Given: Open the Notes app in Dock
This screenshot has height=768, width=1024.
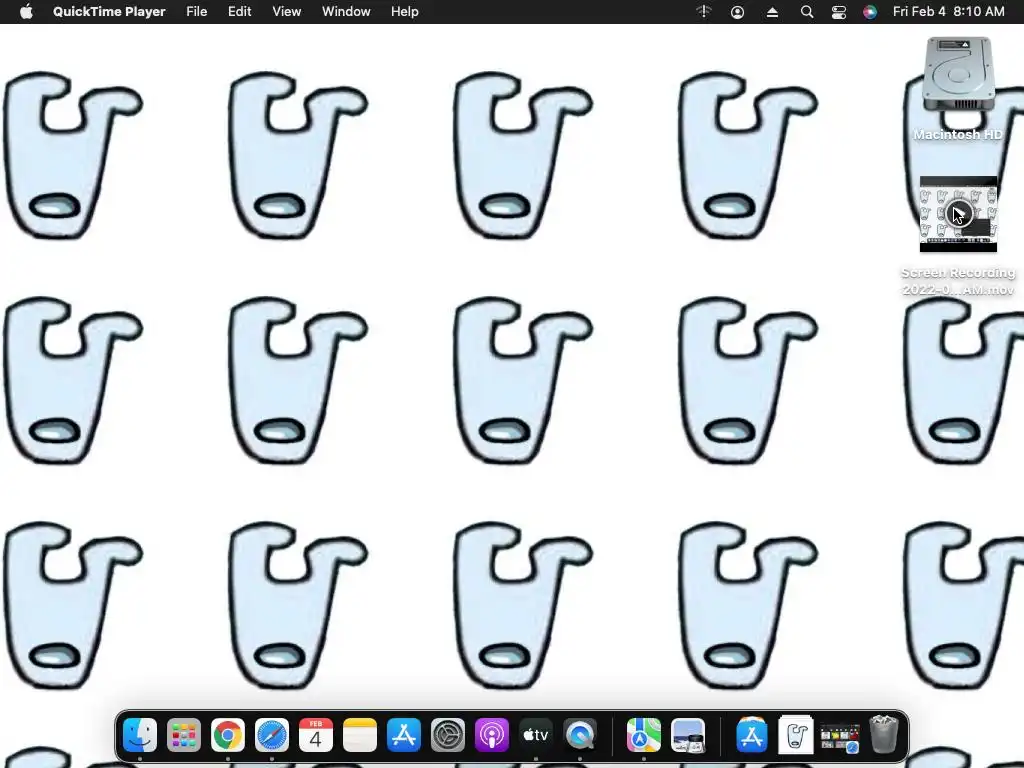Looking at the screenshot, I should (x=360, y=735).
